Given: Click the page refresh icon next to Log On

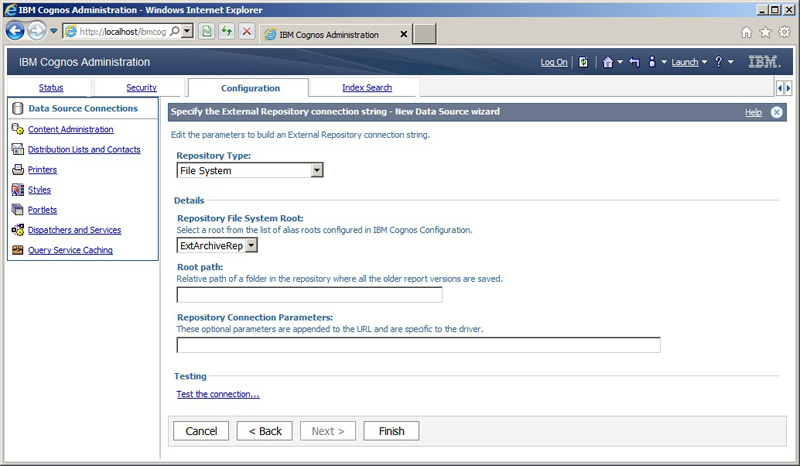Looking at the screenshot, I should (583, 62).
